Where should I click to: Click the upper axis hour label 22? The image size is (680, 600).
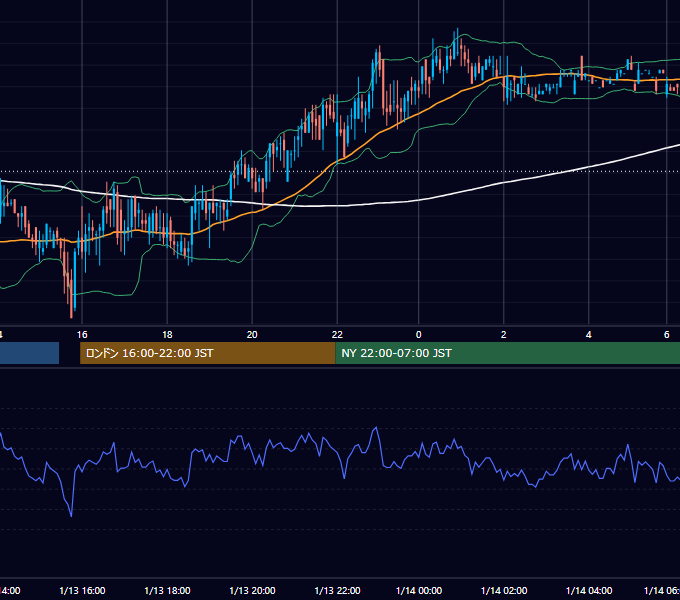coord(337,335)
